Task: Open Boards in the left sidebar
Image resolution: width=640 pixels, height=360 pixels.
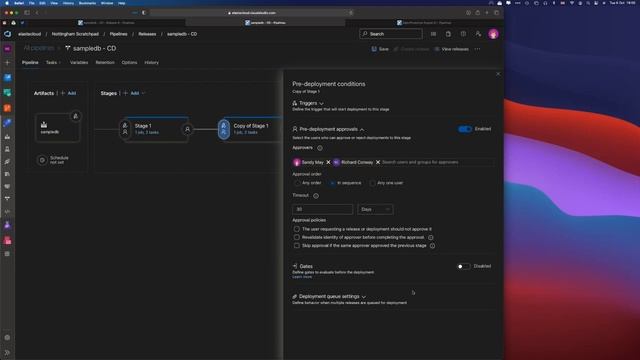Action: click(7, 93)
